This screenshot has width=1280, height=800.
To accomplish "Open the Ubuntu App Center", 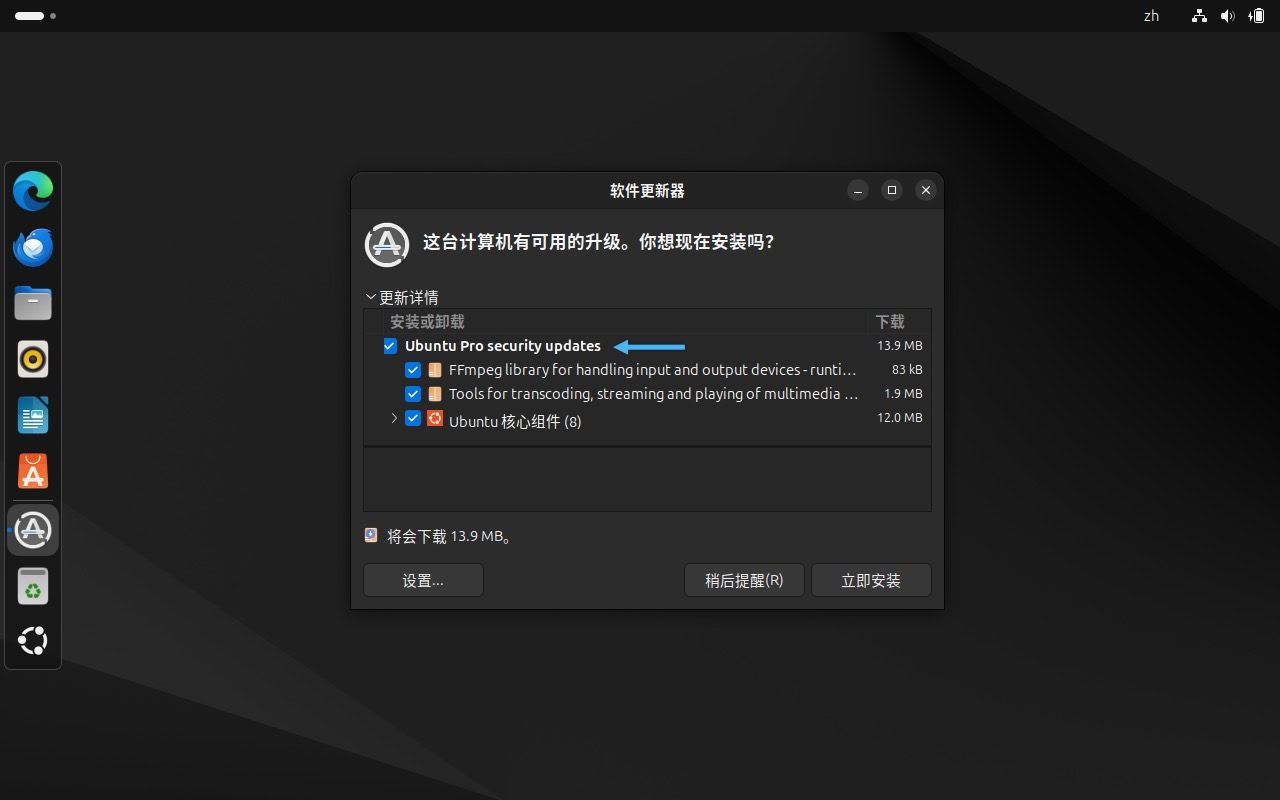I will point(33,470).
